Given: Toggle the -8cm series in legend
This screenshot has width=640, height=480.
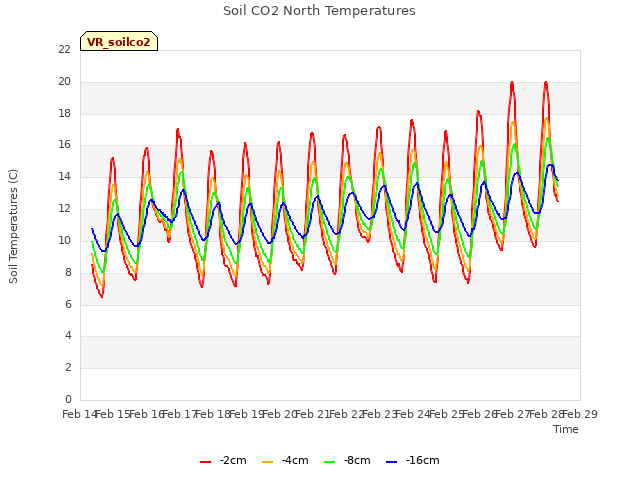Looking at the screenshot, I should (347, 460).
